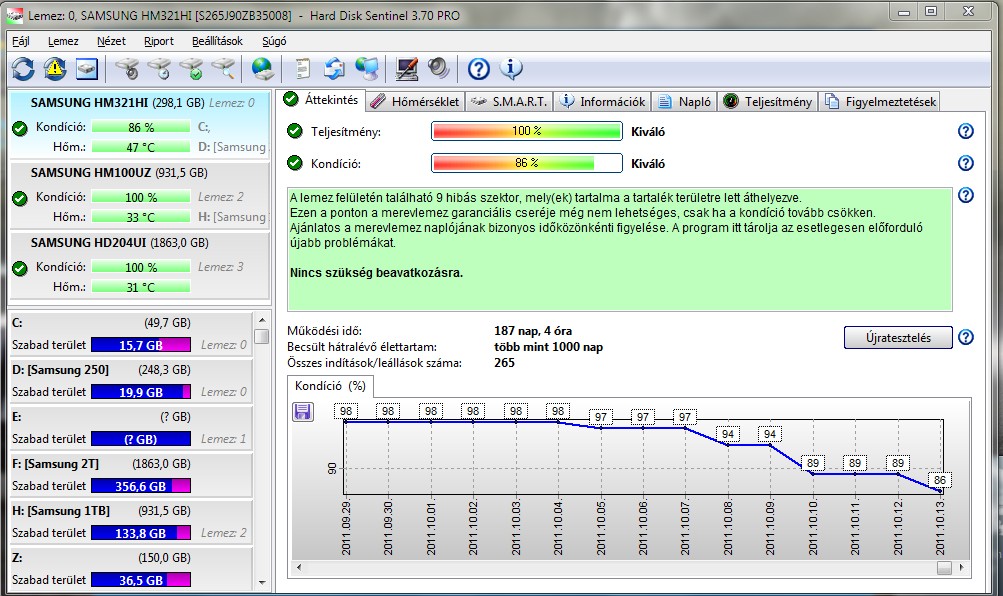Switch to the Teljesítmény tab

pyautogui.click(x=768, y=102)
